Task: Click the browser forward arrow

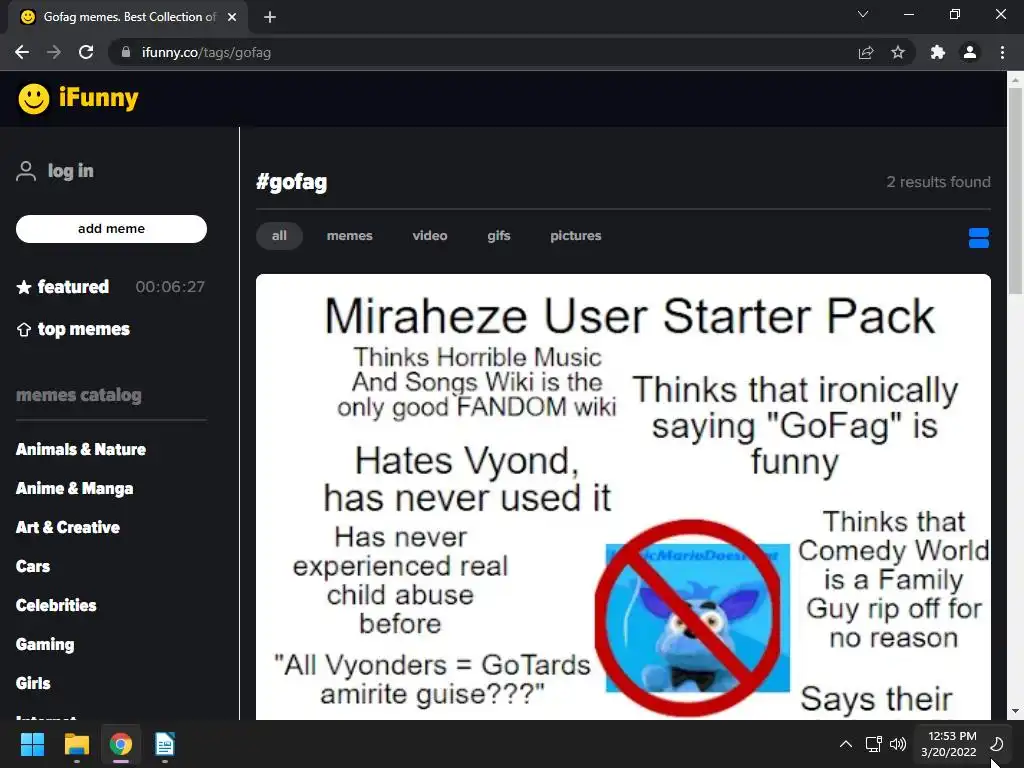Action: tap(54, 52)
